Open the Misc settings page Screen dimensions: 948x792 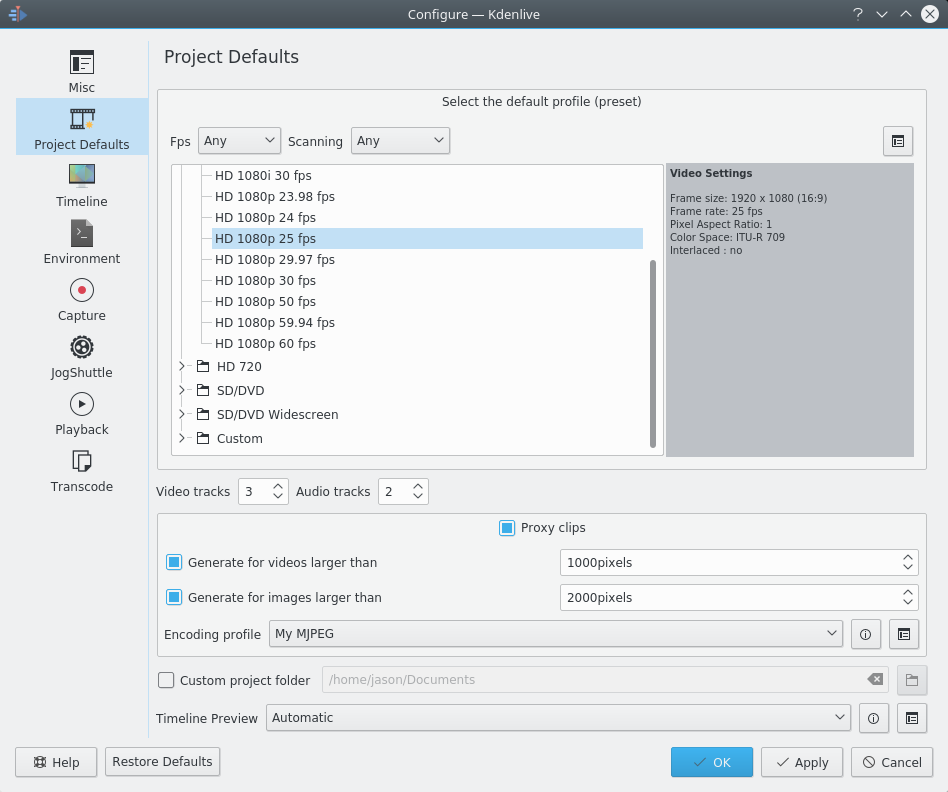pyautogui.click(x=82, y=71)
